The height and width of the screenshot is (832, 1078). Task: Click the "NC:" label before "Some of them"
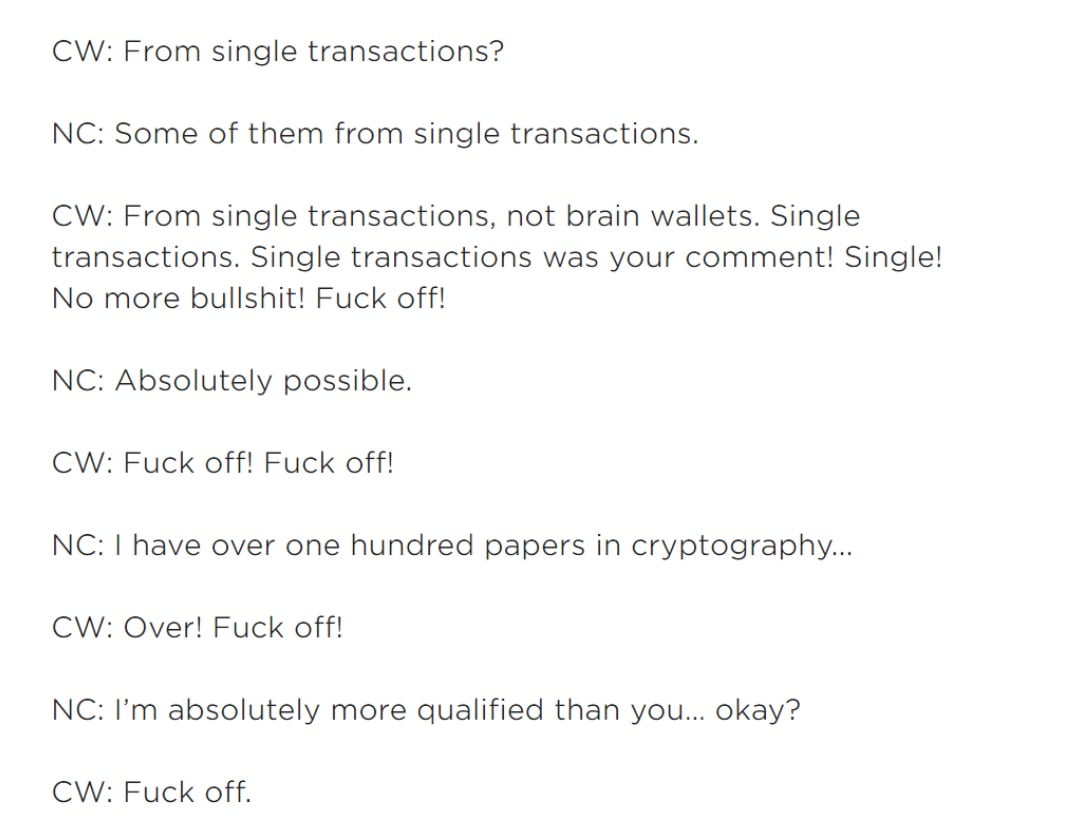[x=78, y=133]
